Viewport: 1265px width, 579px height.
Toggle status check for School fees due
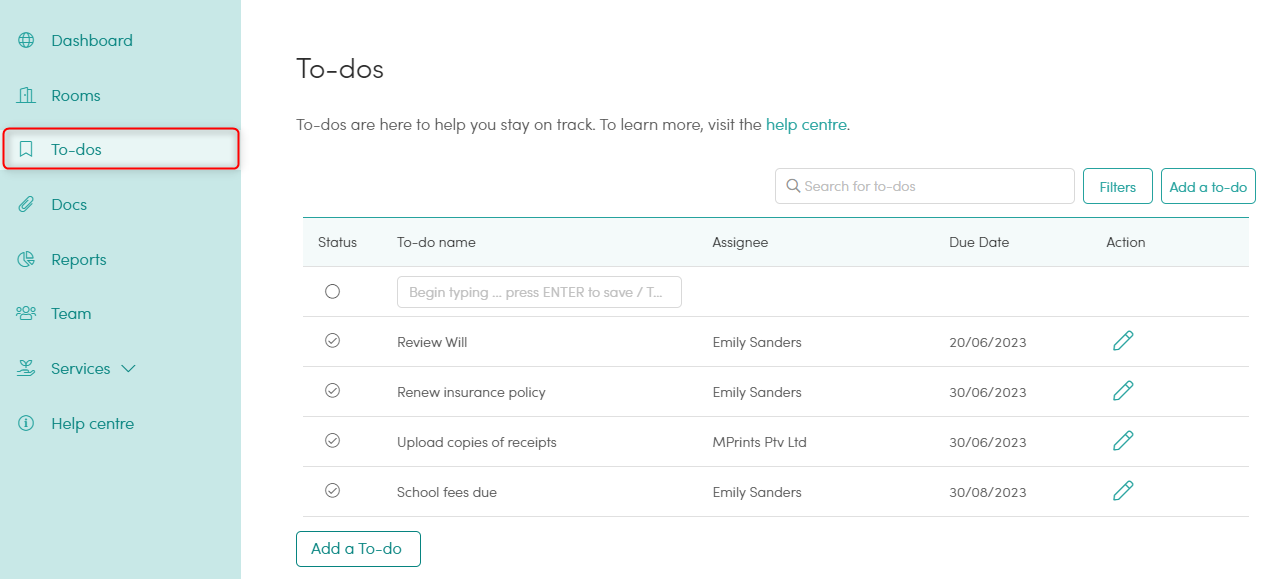click(332, 491)
